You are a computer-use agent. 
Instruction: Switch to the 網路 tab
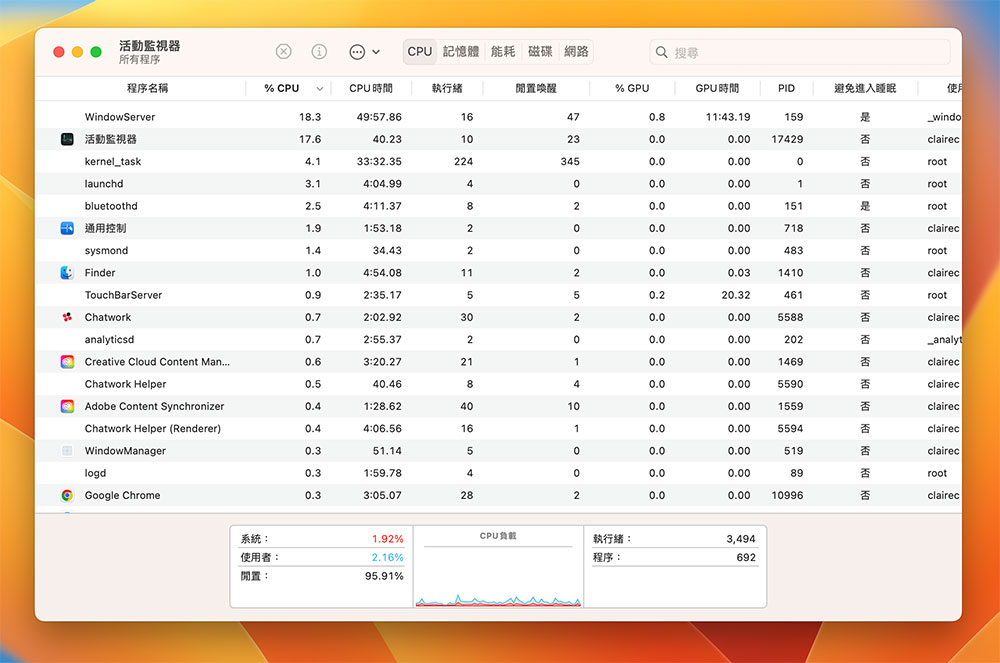pyautogui.click(x=577, y=52)
